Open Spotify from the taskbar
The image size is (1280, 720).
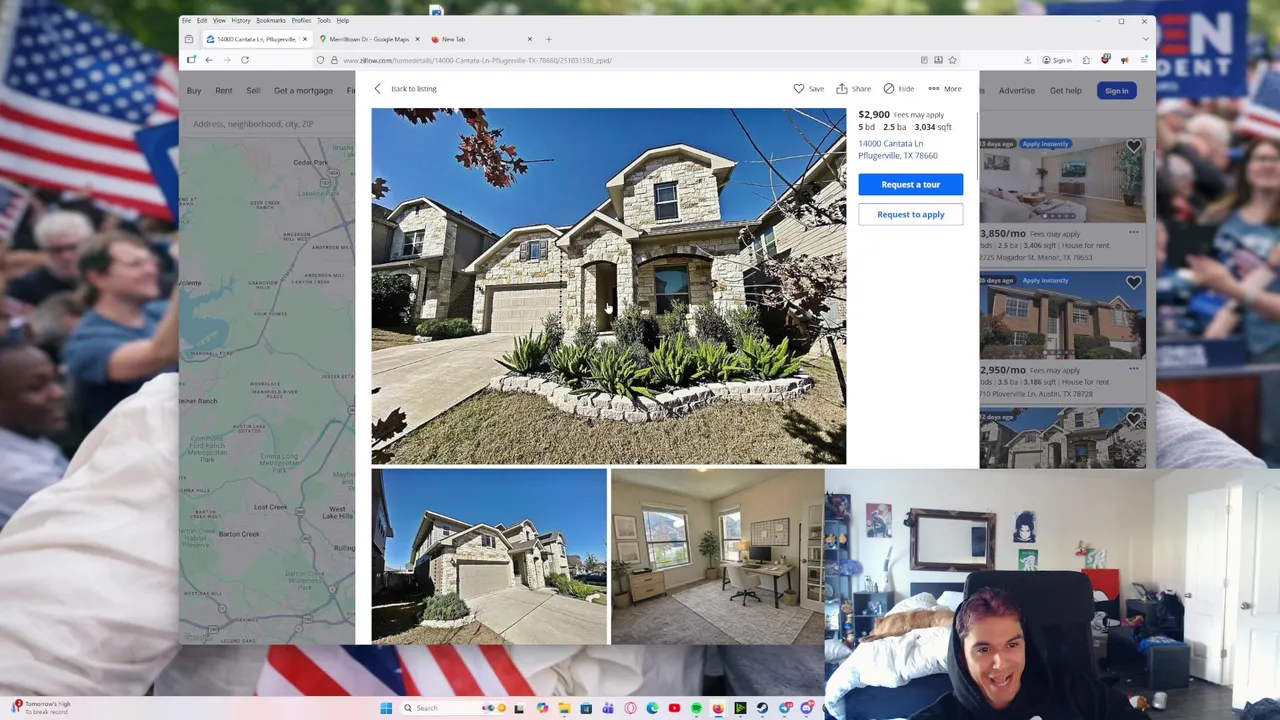coord(696,708)
